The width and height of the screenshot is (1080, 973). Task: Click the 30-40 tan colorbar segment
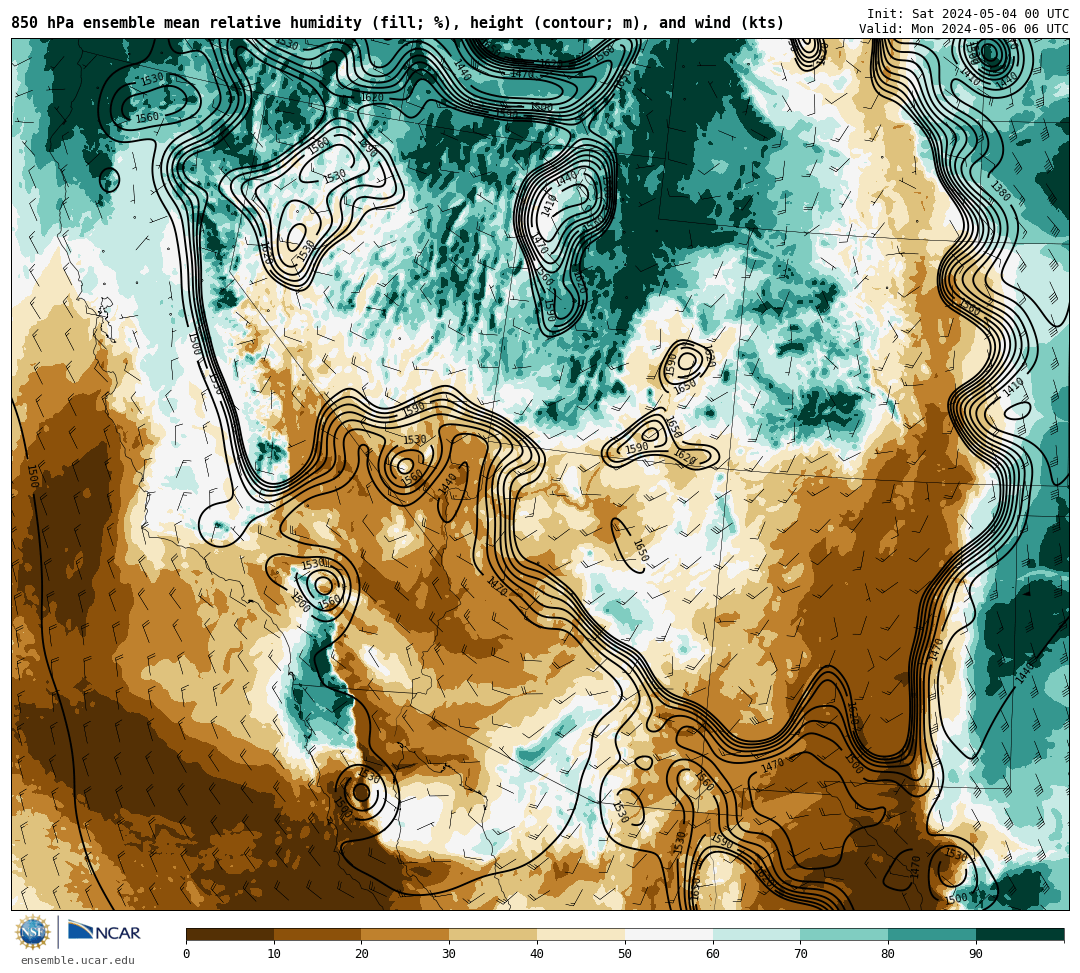coord(493,934)
